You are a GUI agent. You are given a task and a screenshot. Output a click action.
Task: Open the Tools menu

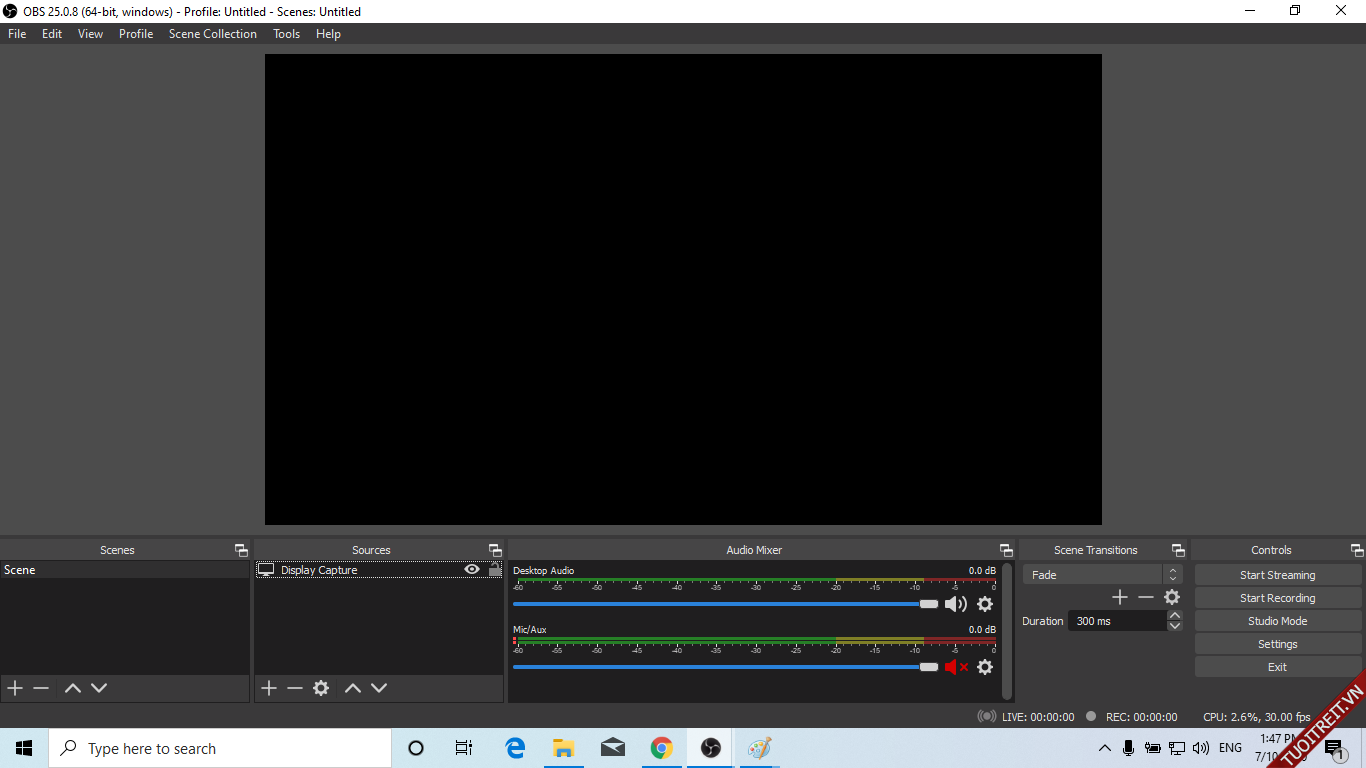(286, 34)
